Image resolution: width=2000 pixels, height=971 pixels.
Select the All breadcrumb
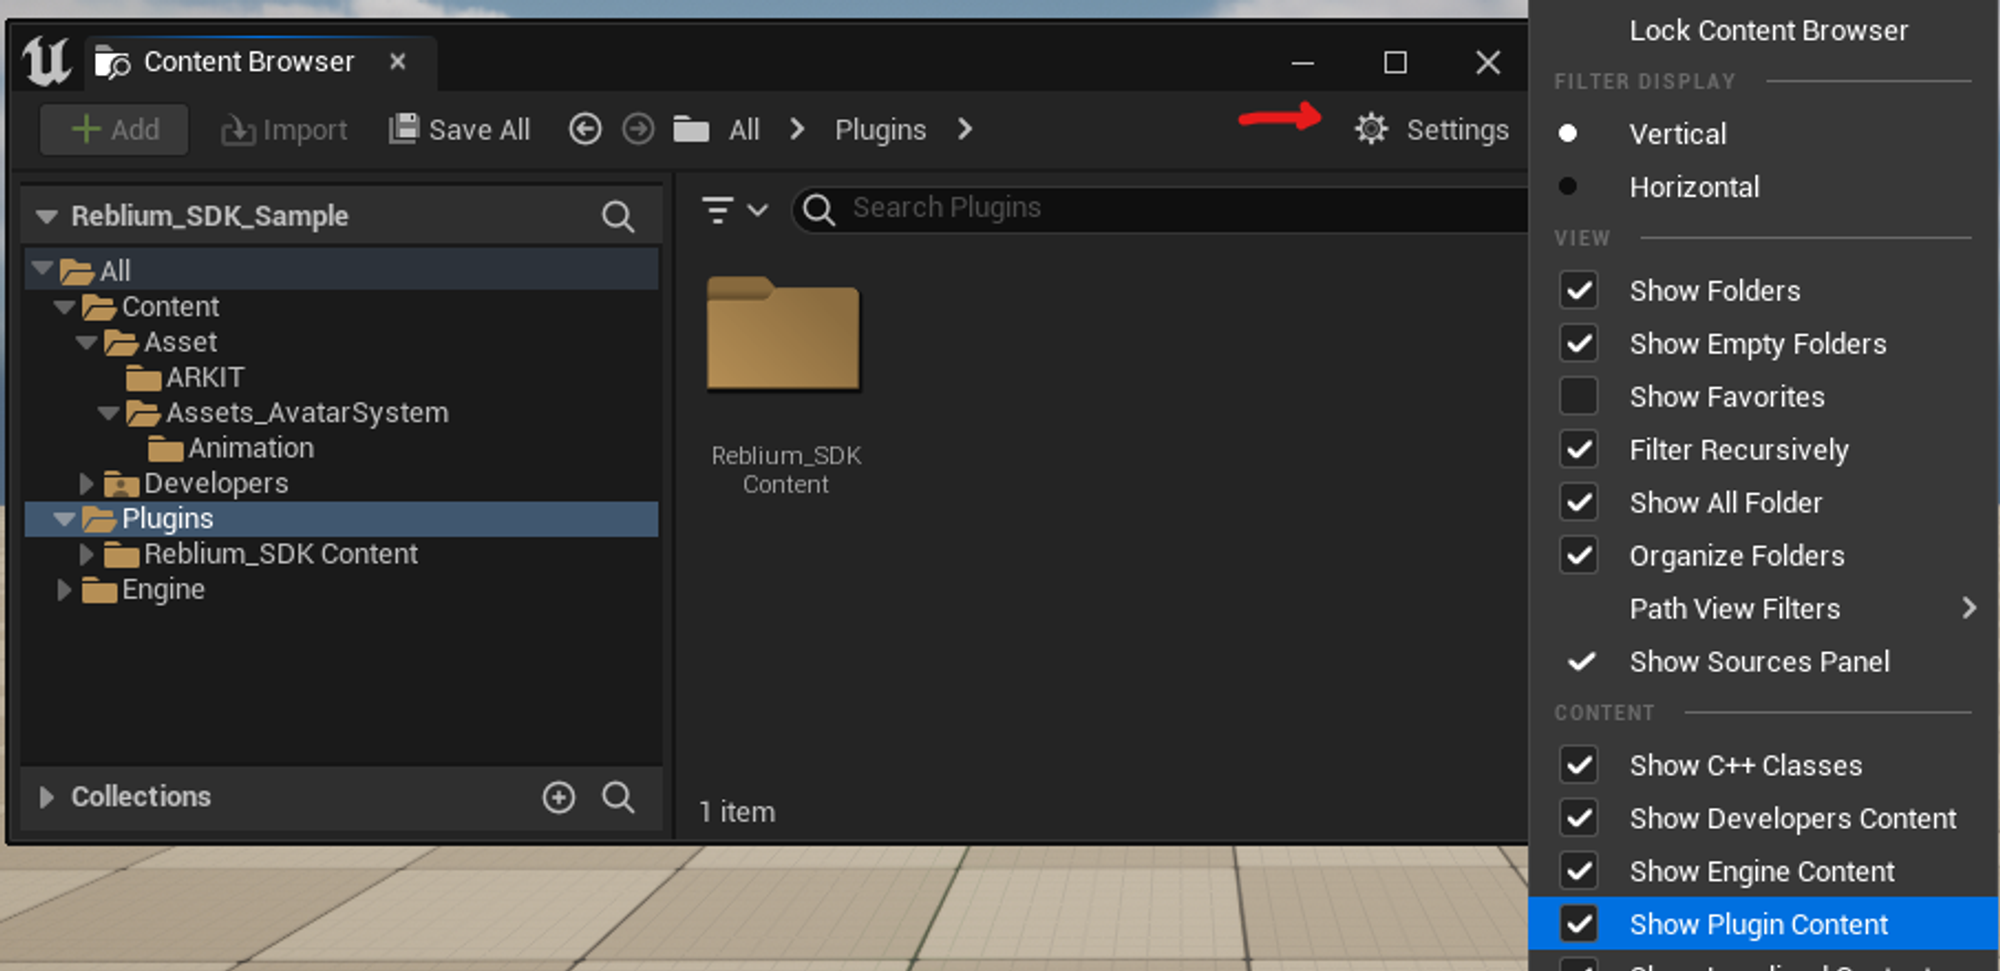pyautogui.click(x=744, y=129)
